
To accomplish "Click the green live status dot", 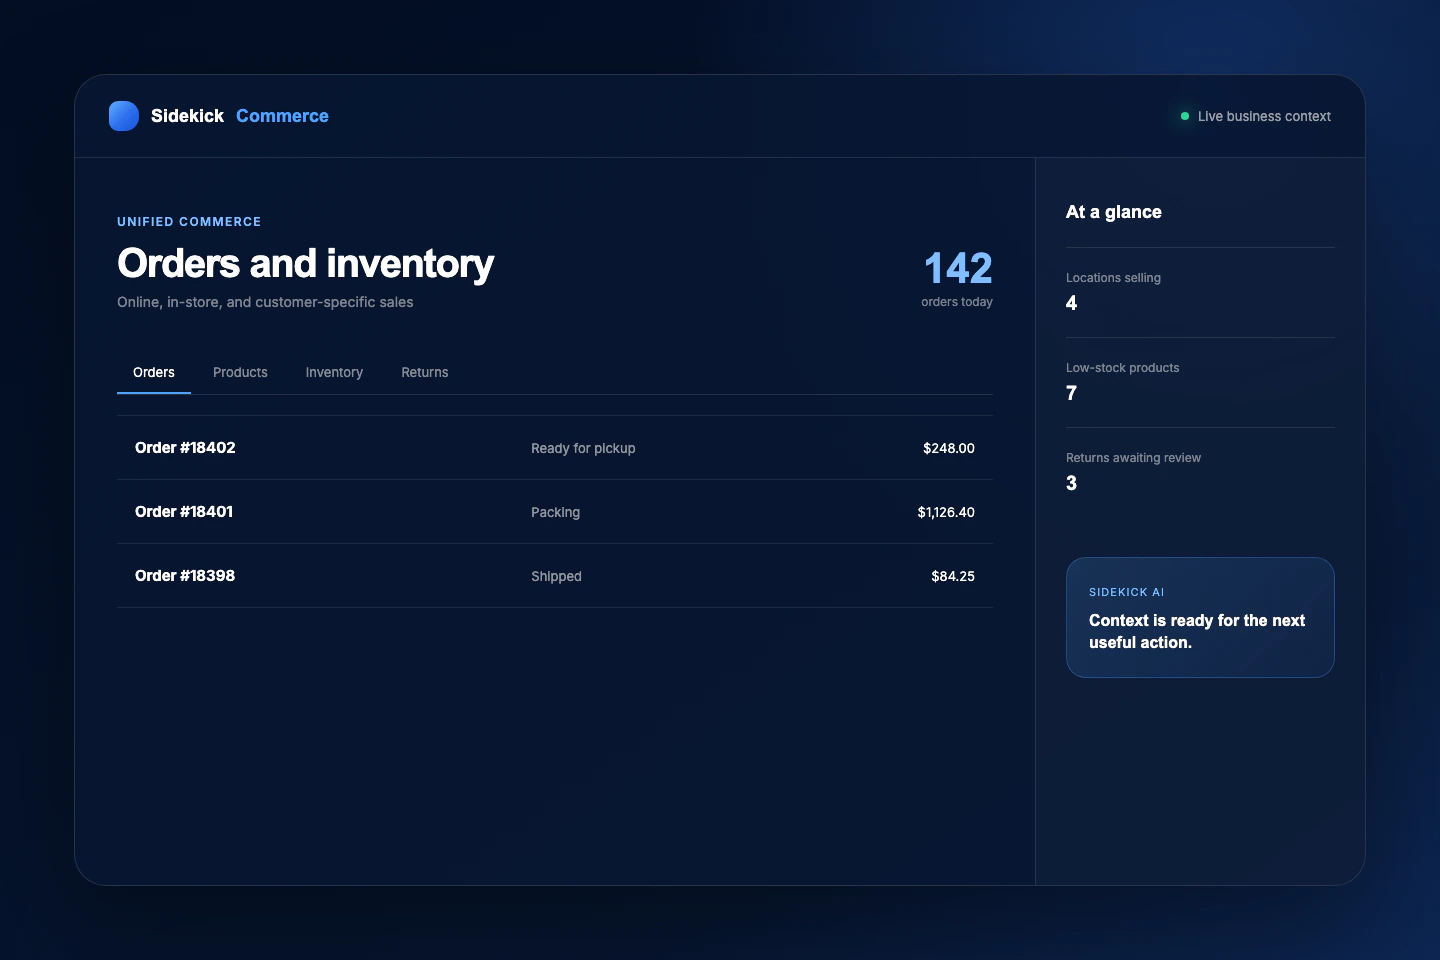I will (1185, 116).
